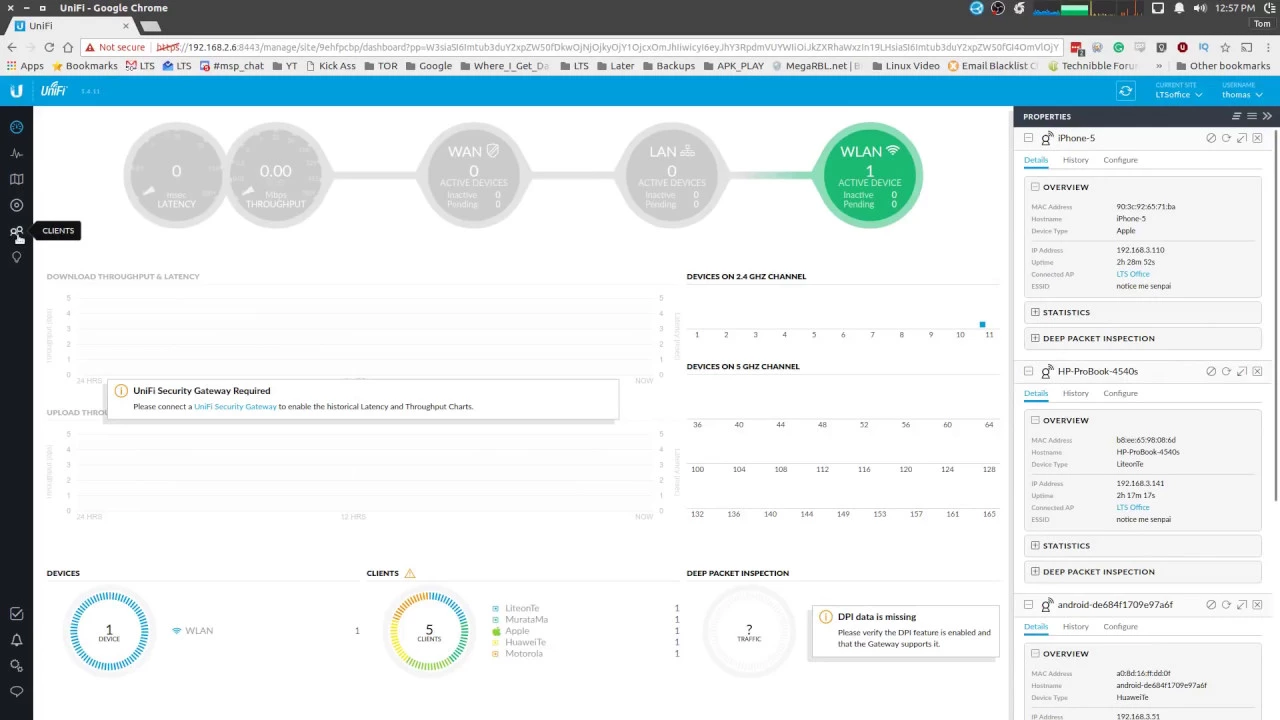Viewport: 1280px width, 720px height.
Task: Click the Ubiquiti U logo
Action: coord(16,91)
